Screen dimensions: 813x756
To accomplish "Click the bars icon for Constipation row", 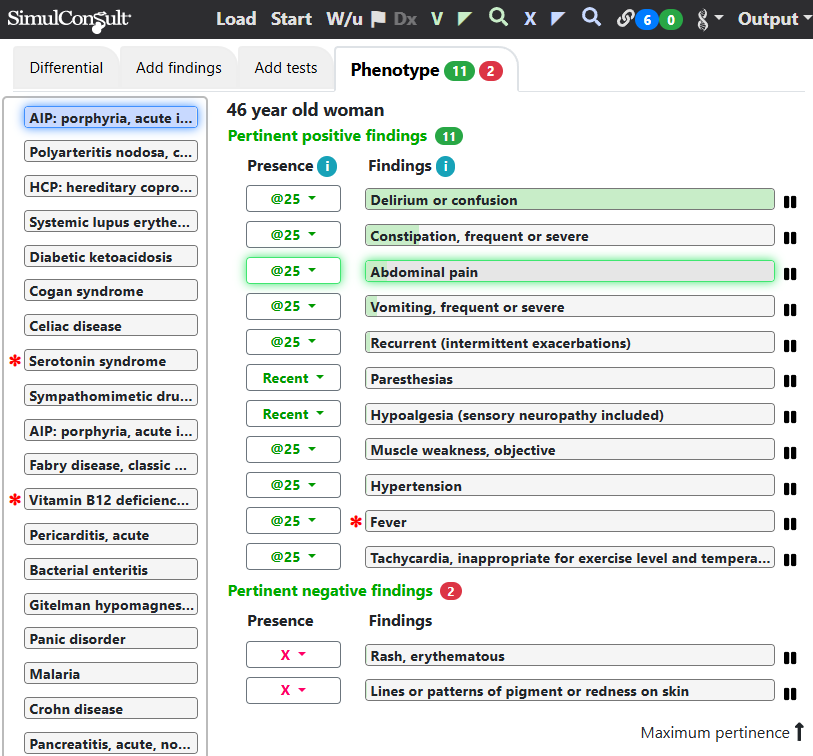I will pyautogui.click(x=790, y=238).
